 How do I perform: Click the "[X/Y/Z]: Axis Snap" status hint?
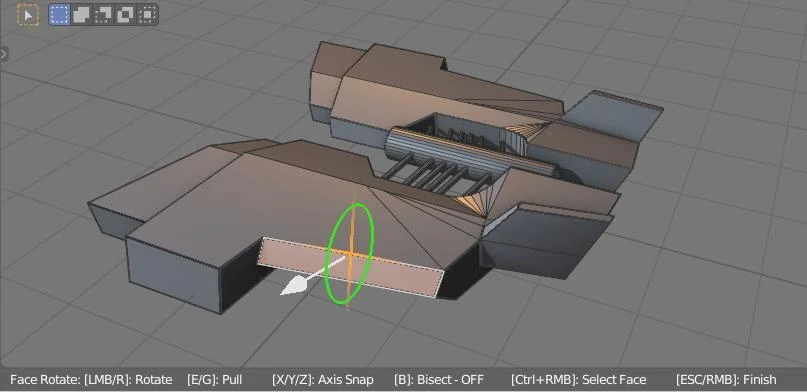pos(323,380)
